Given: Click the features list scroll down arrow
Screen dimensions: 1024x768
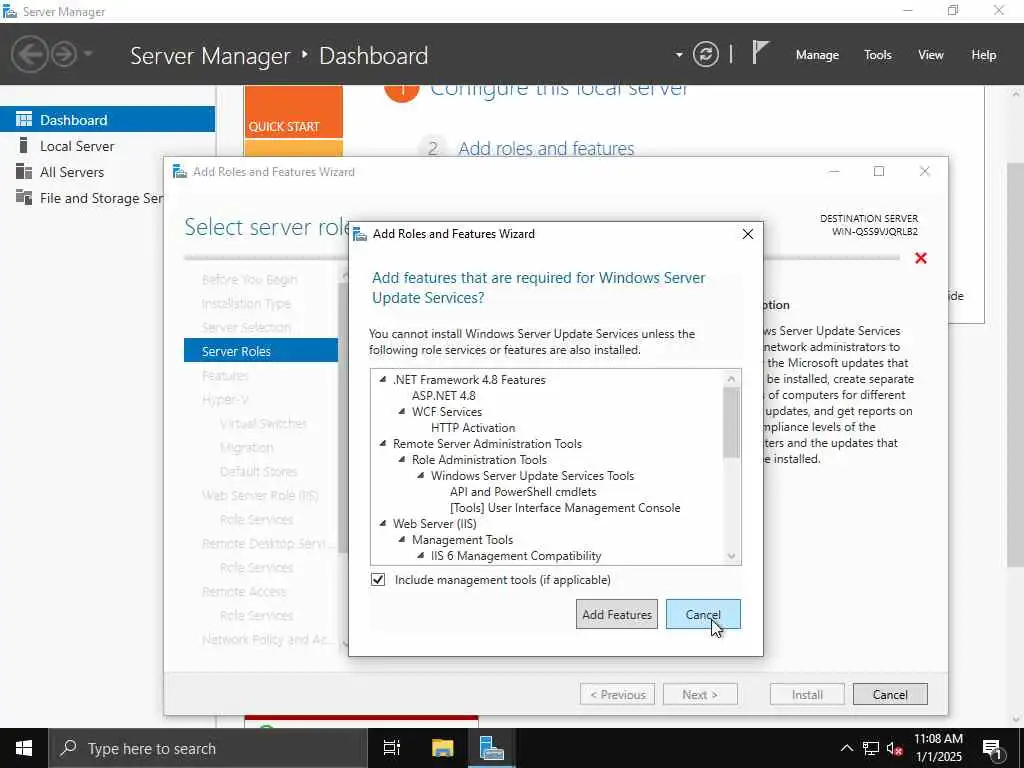Looking at the screenshot, I should [731, 556].
